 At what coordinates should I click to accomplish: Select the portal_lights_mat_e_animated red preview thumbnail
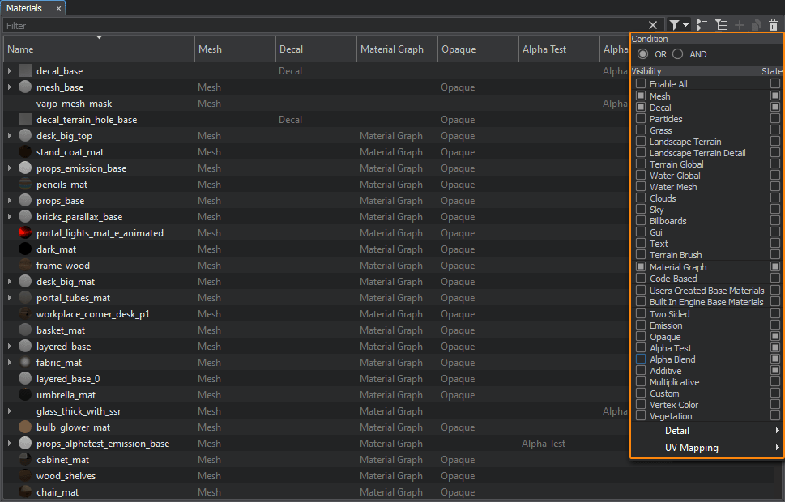tap(26, 233)
